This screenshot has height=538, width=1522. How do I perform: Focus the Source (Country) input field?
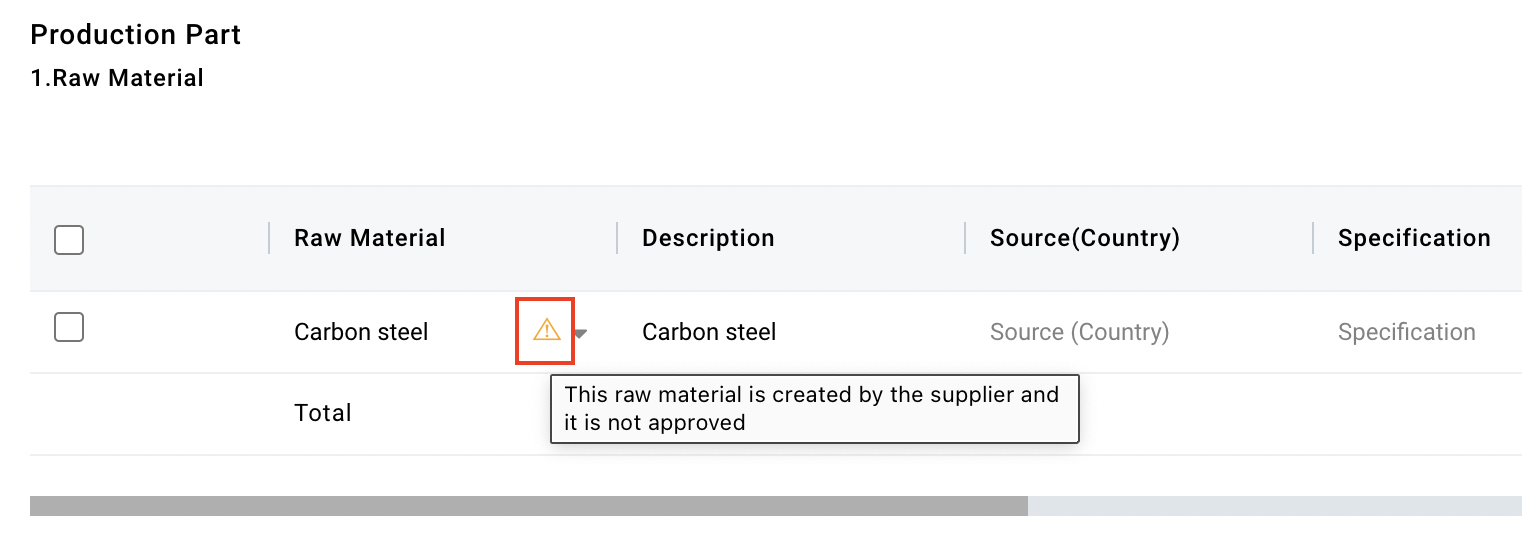(1079, 332)
